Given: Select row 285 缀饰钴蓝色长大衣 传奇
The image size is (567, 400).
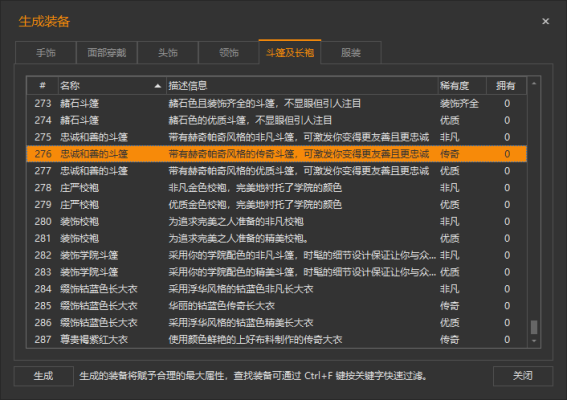Looking at the screenshot, I should point(277,306).
